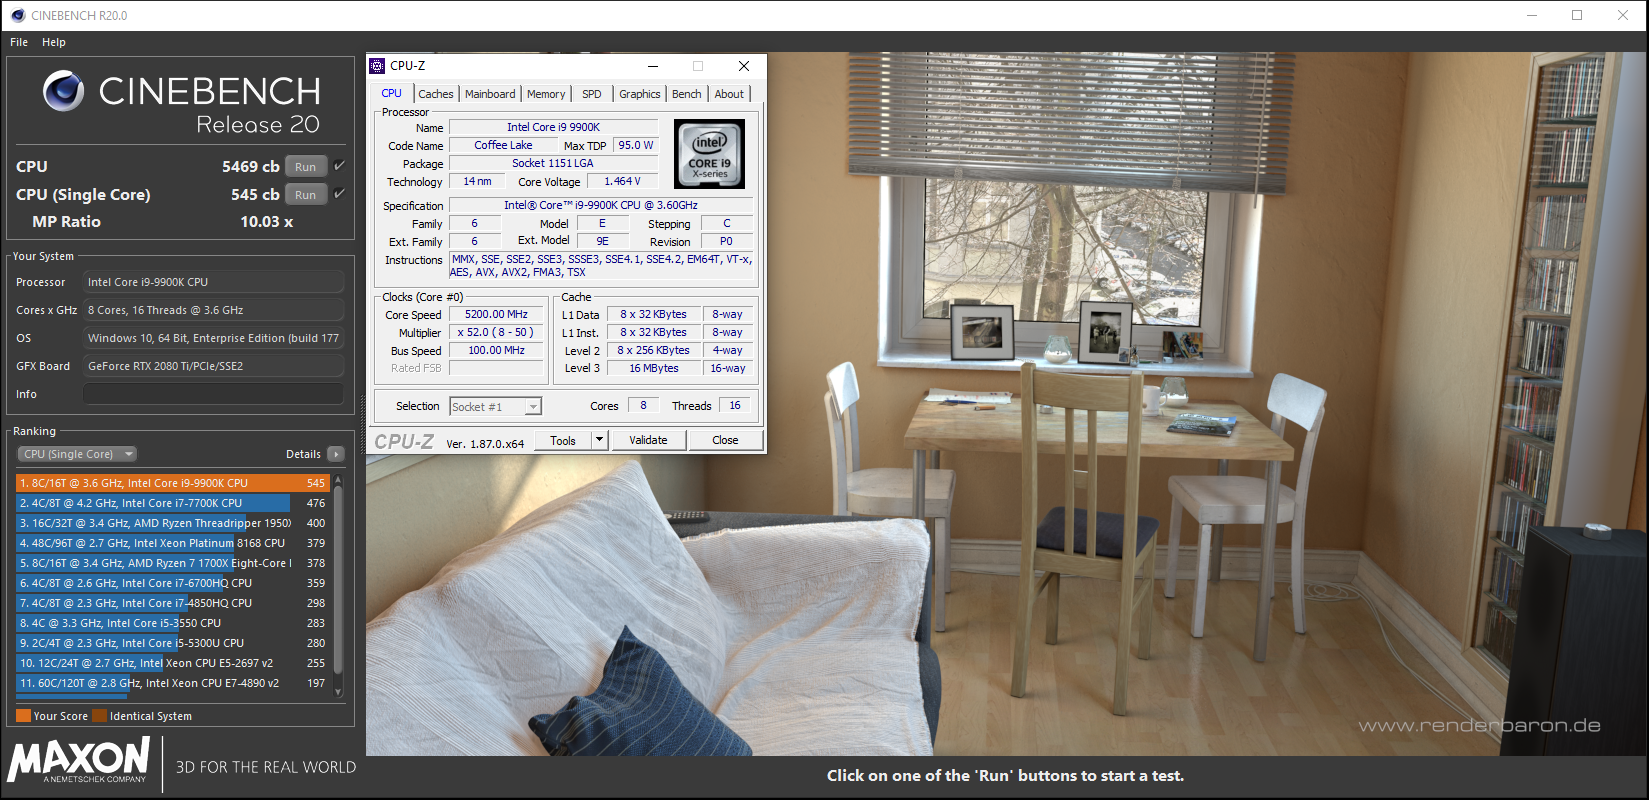Expand the Tools dropdown arrow in CPU-Z

tap(599, 440)
